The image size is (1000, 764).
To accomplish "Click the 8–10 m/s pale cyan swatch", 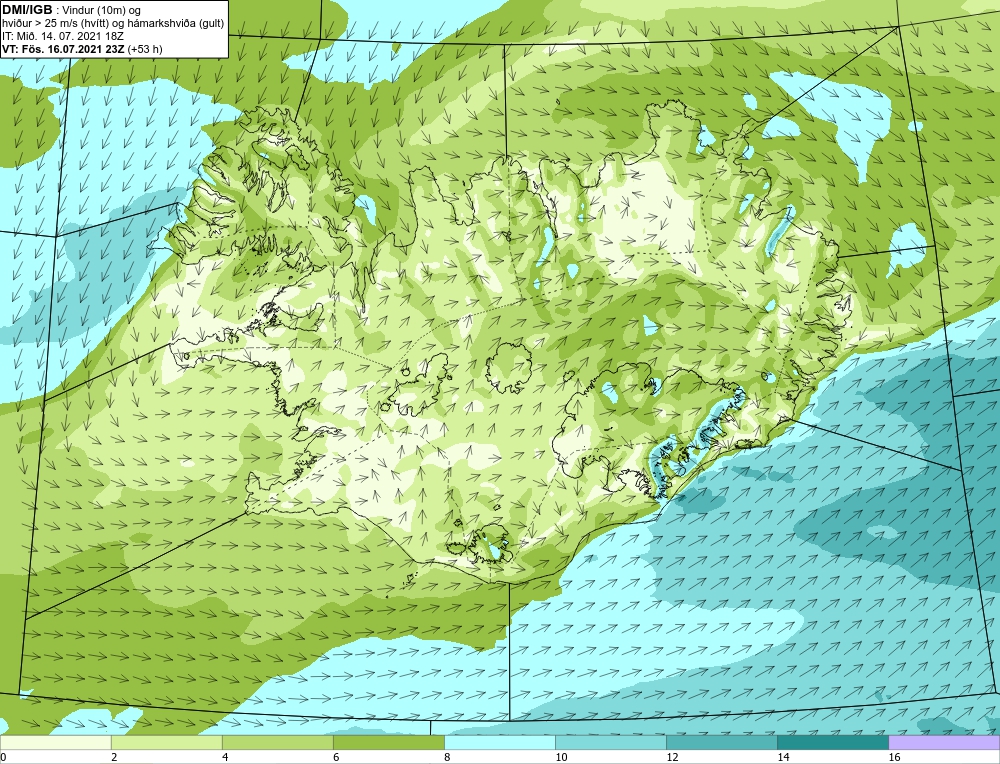I will click(x=499, y=742).
